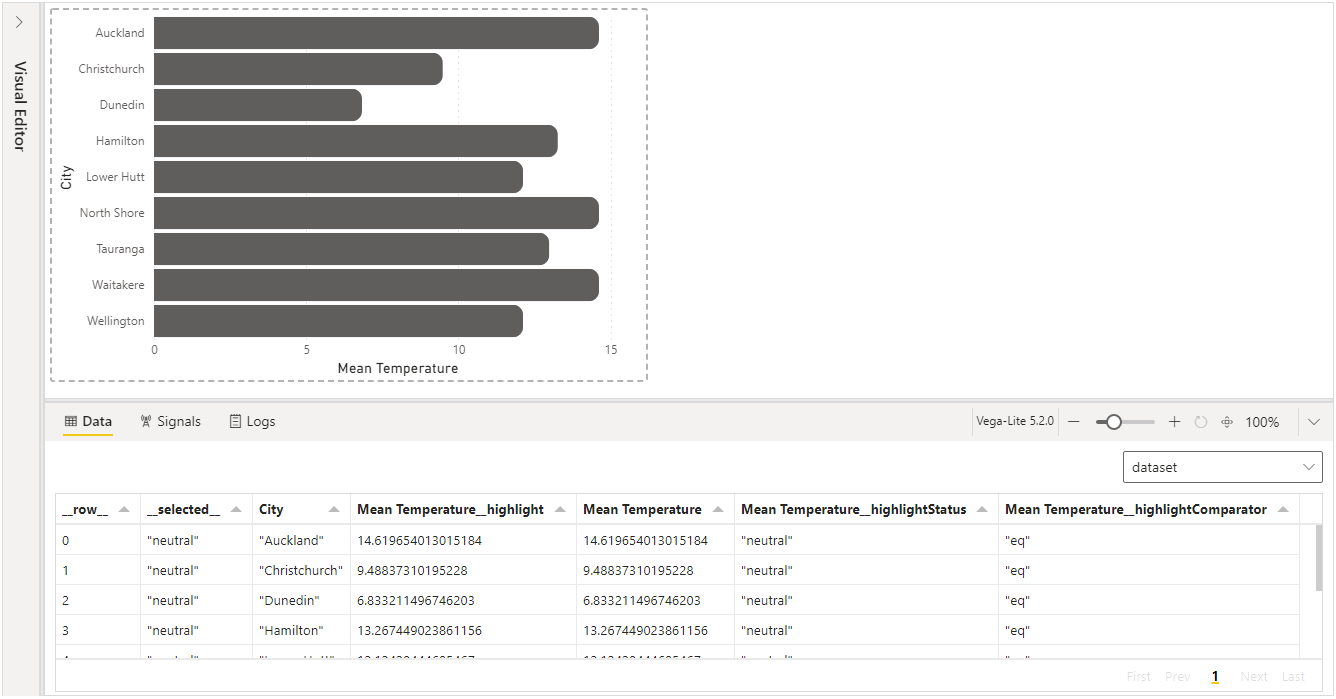Zoom out with the minus icon
The image size is (1336, 699).
pos(1073,422)
